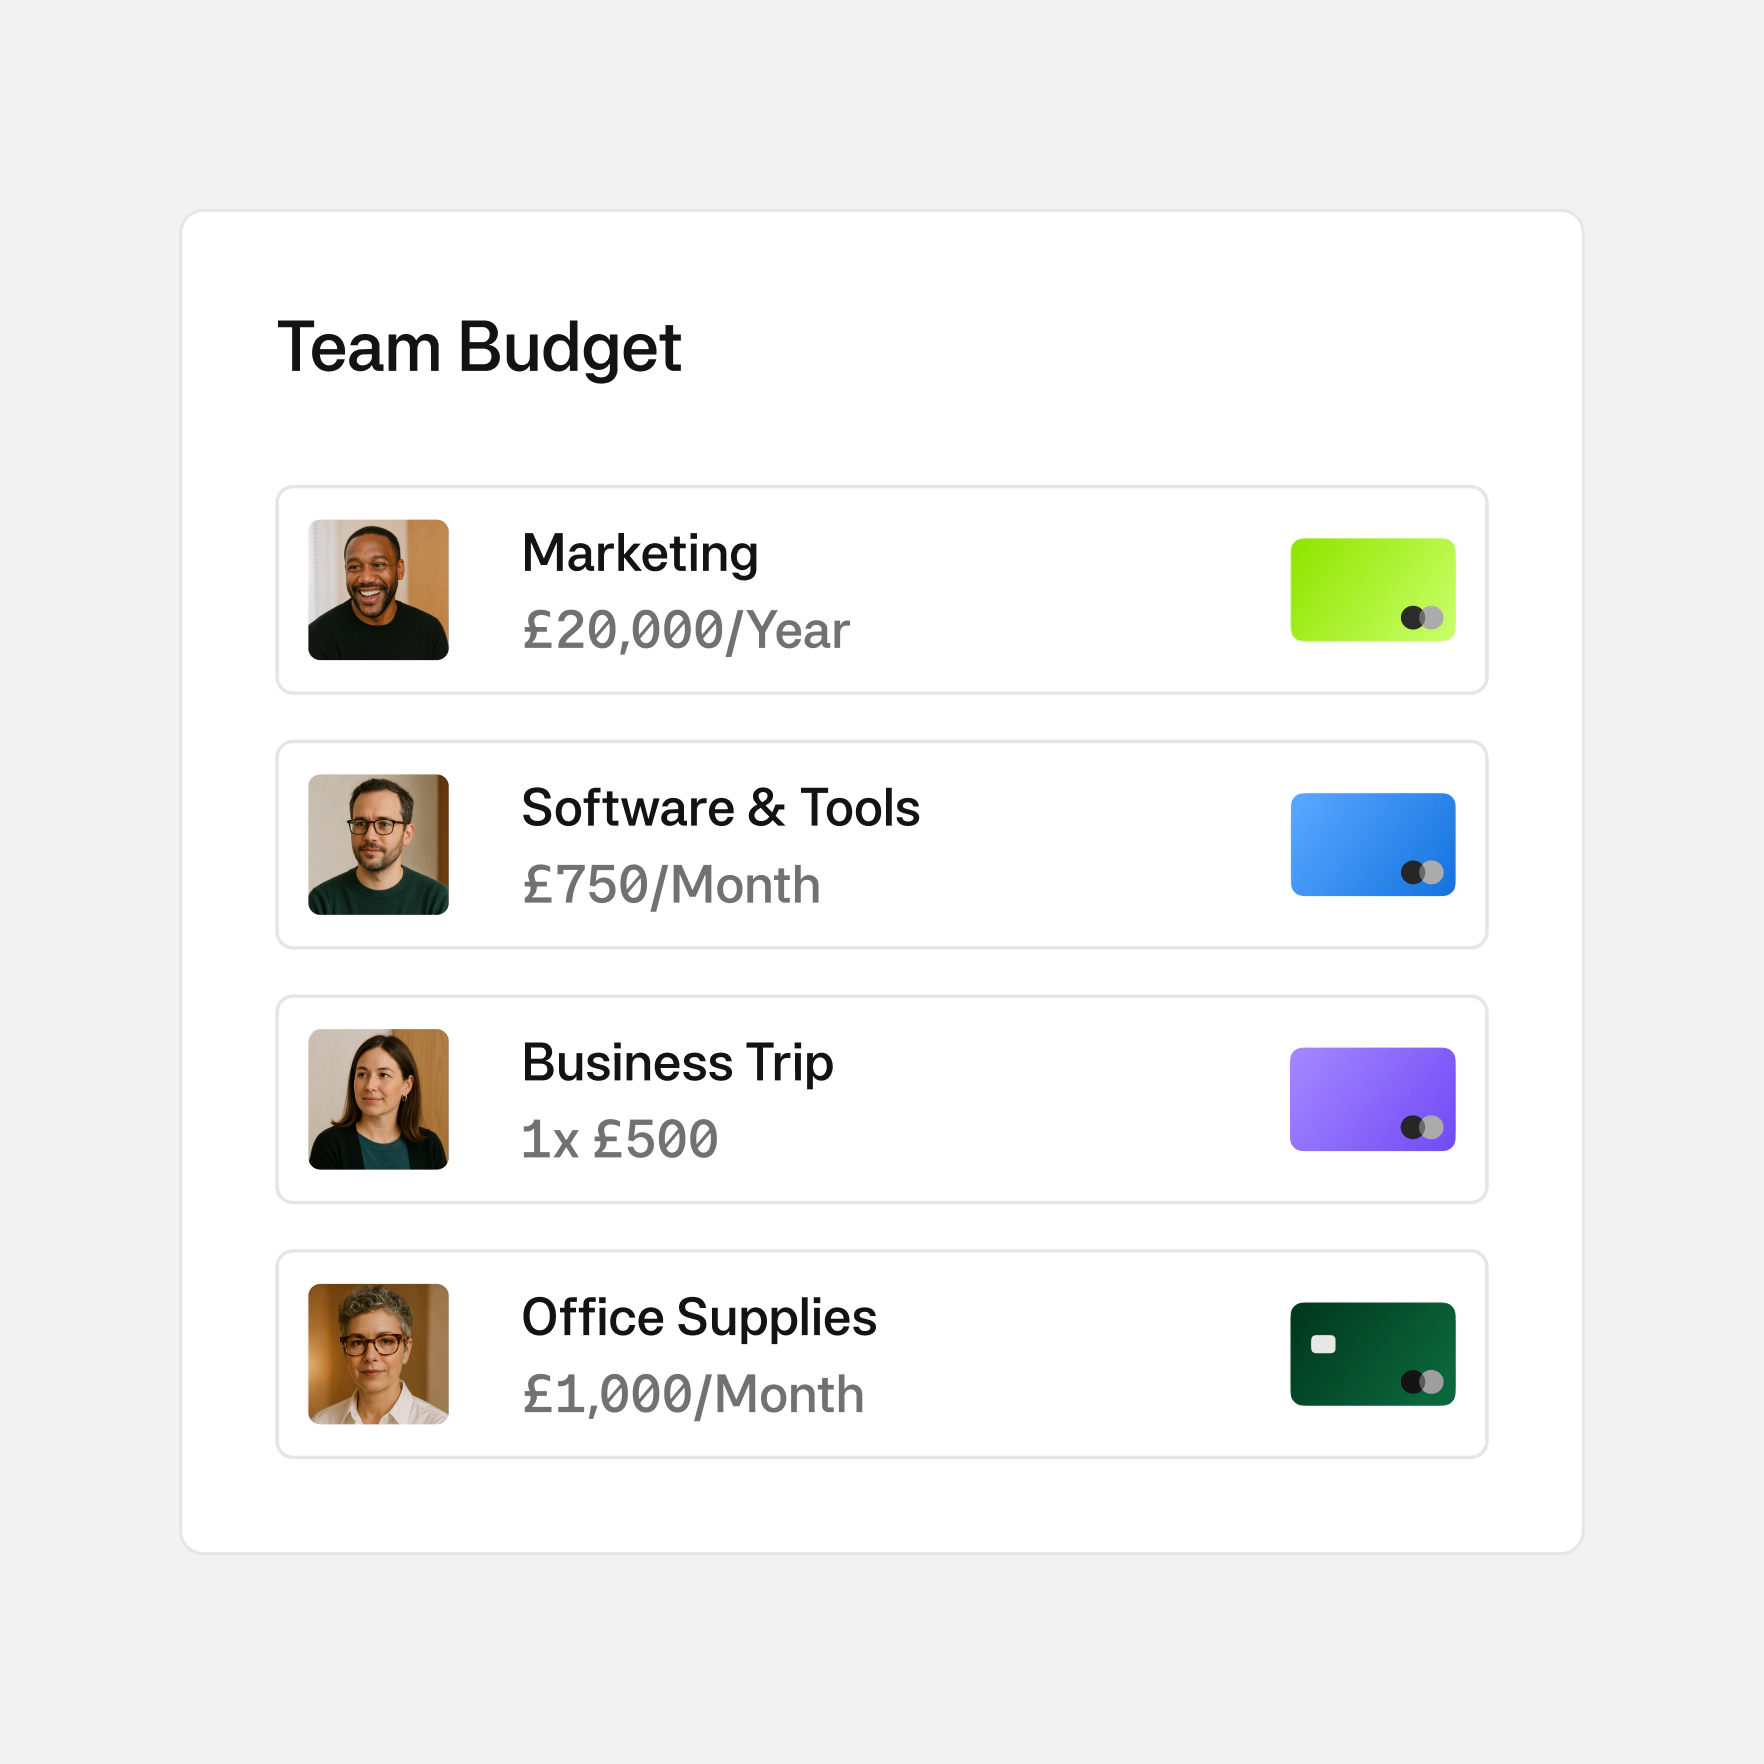The image size is (1764, 1764).
Task: Select the Marketing budget title
Action: 640,554
